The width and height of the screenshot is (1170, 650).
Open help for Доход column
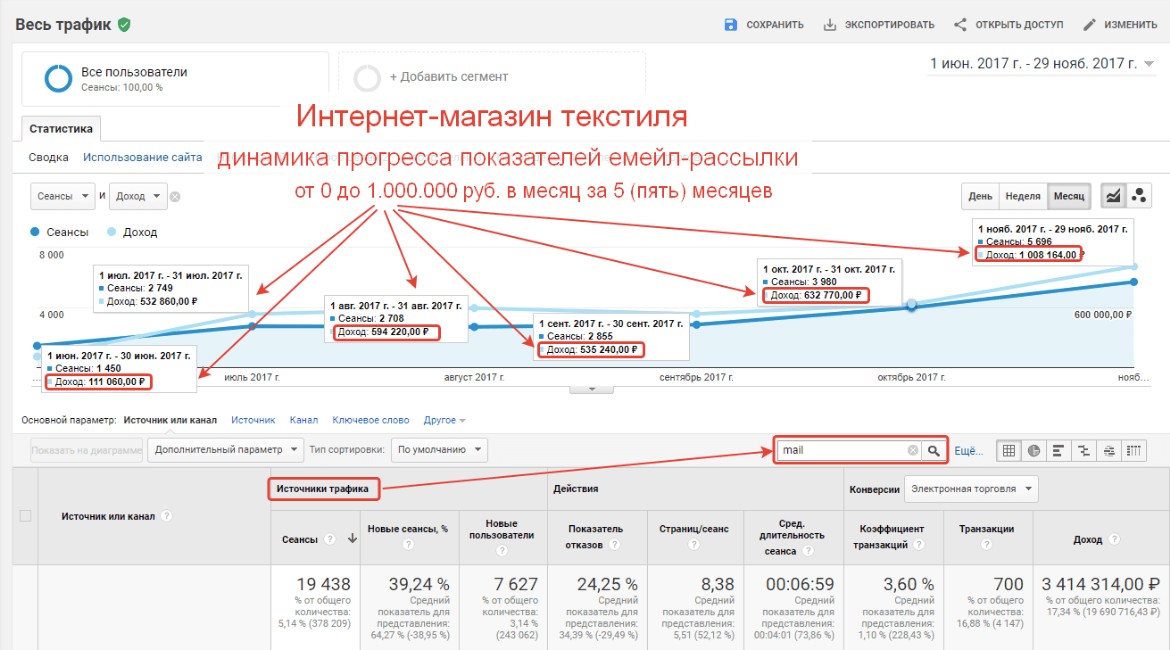click(x=1113, y=539)
